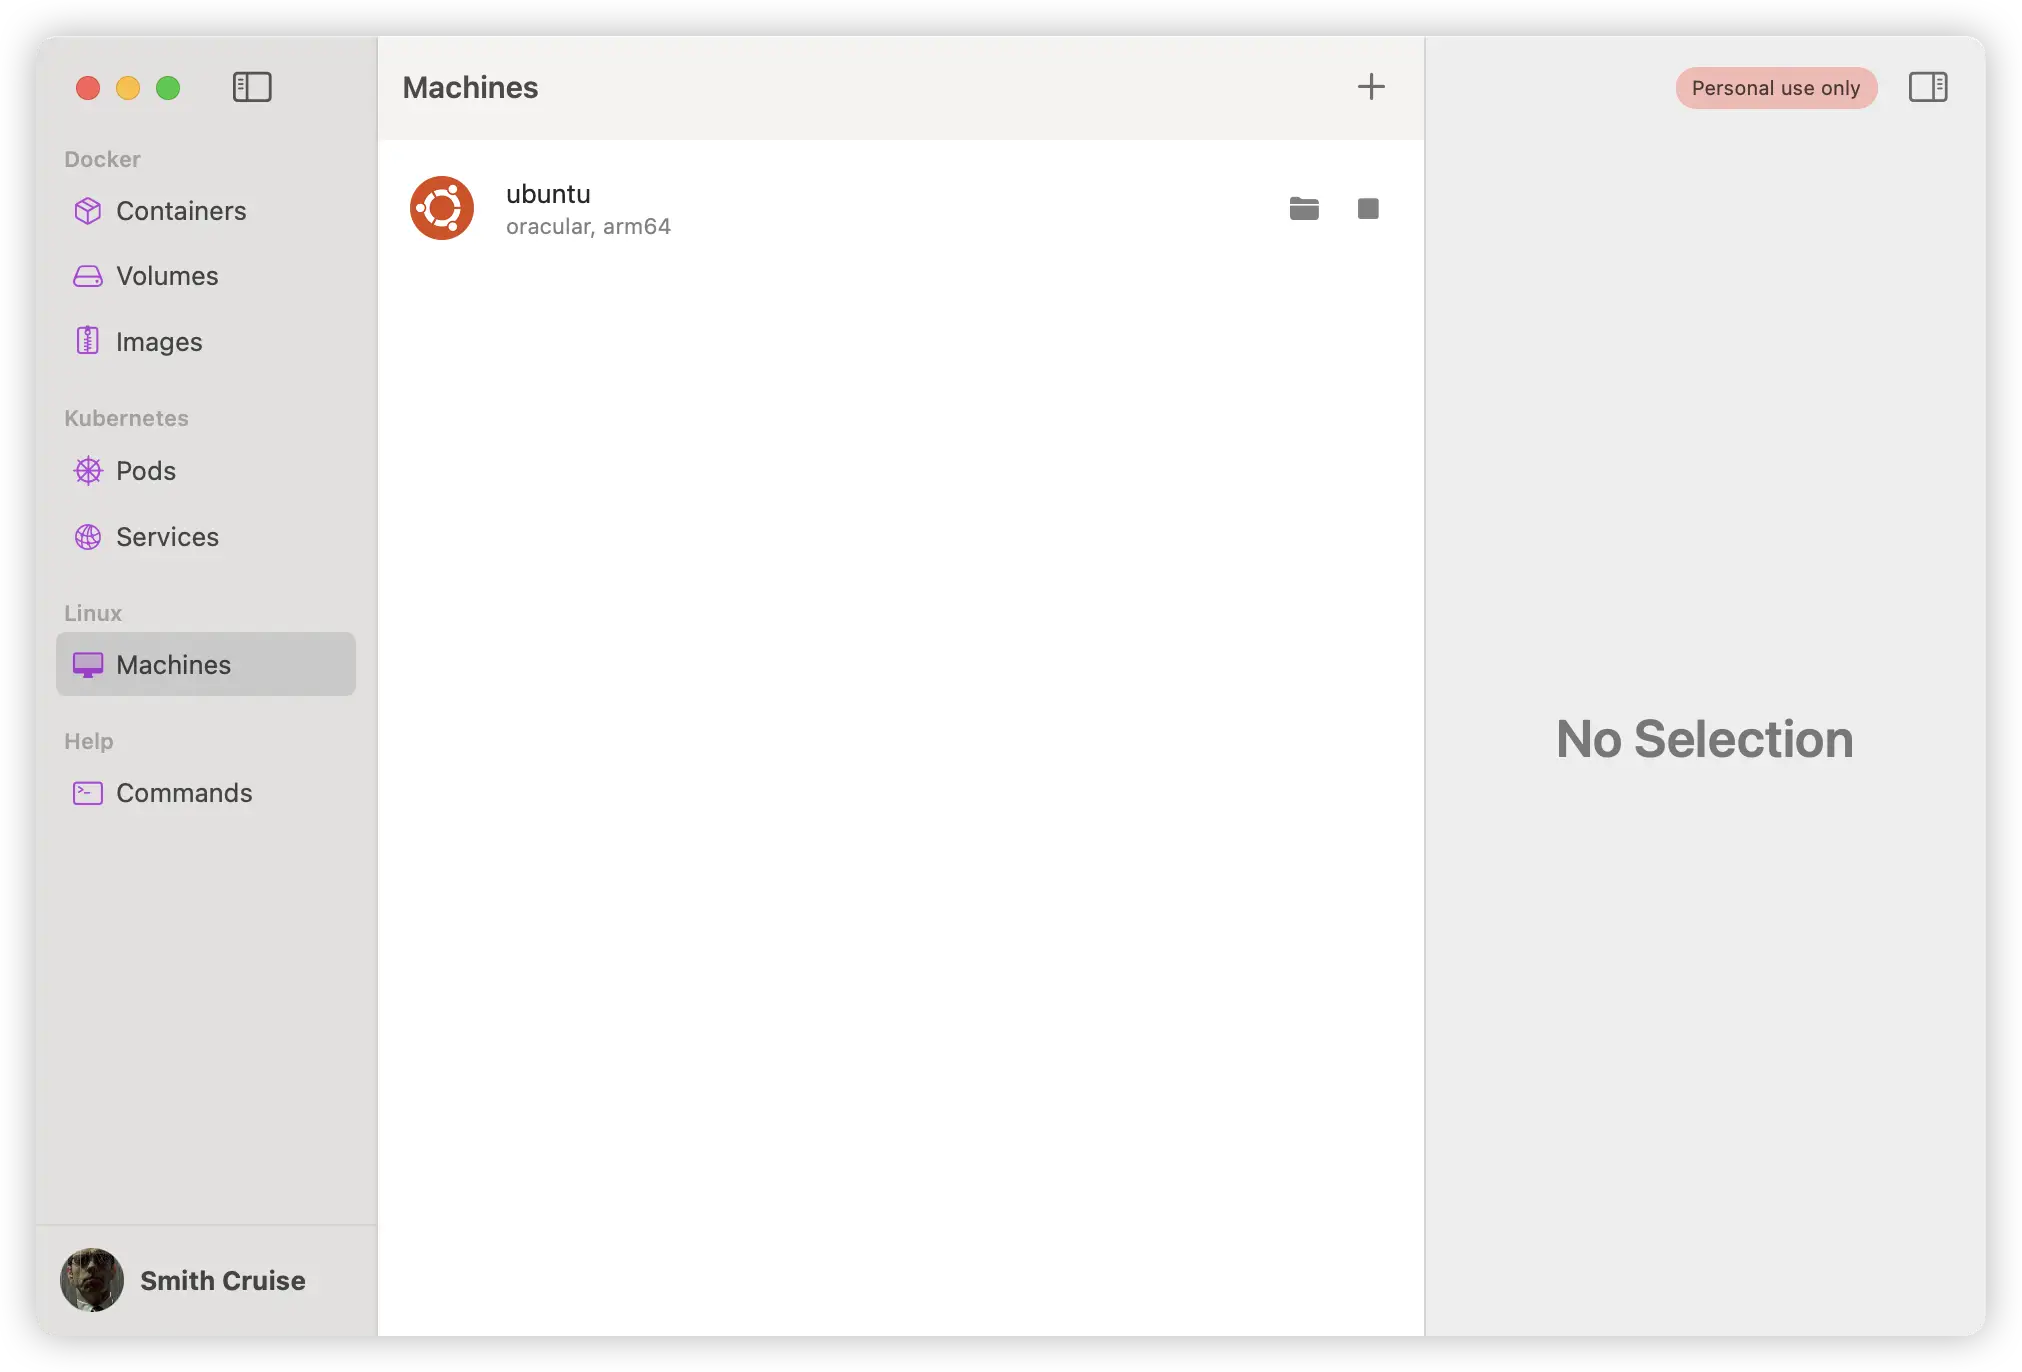Click the ubuntu machine folder icon
Image resolution: width=2022 pixels, height=1372 pixels.
coord(1304,208)
